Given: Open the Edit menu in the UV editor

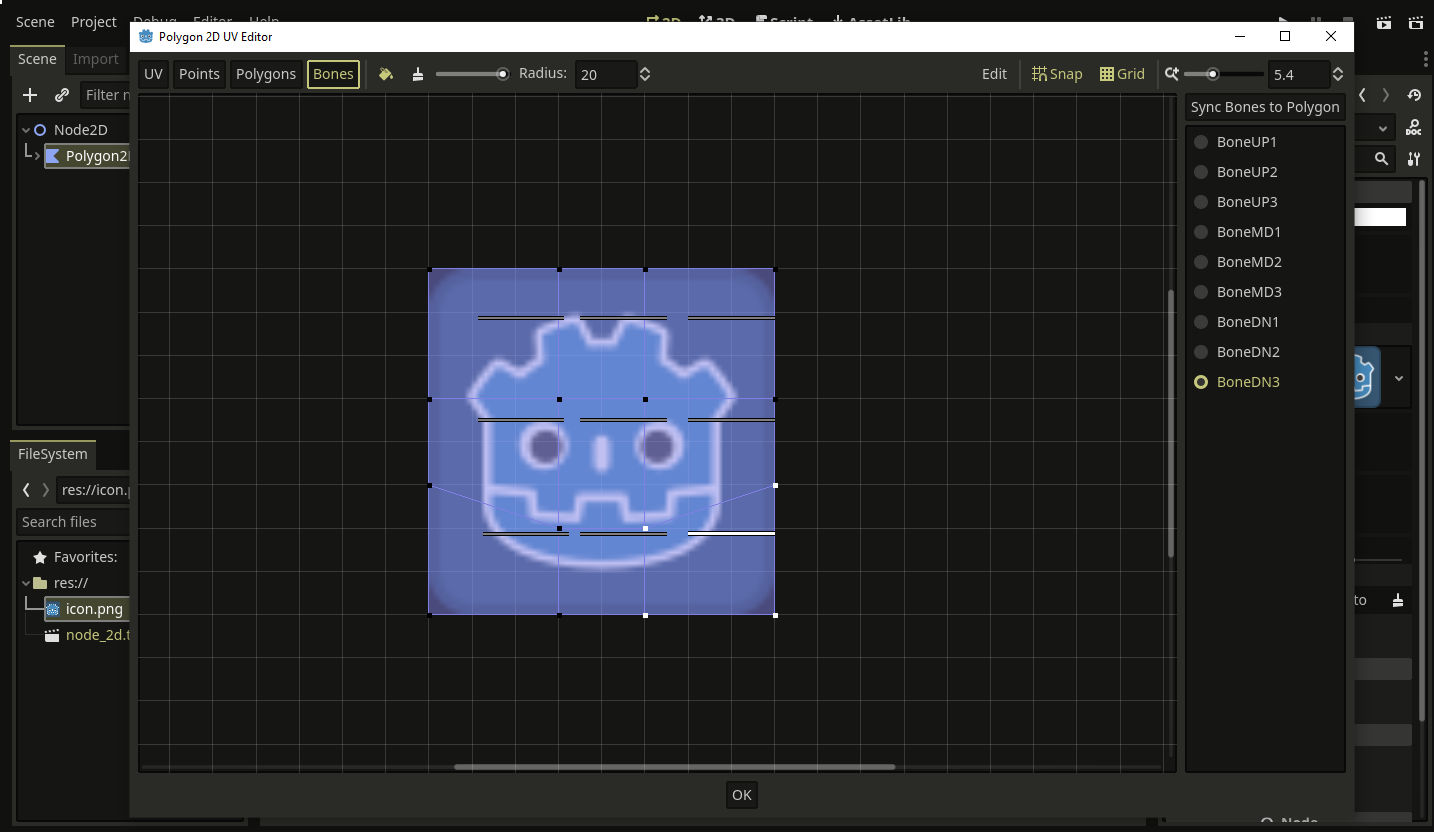Looking at the screenshot, I should coord(994,73).
